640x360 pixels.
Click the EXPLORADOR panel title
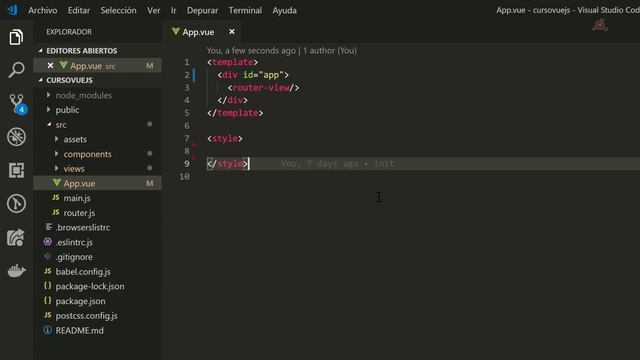click(x=69, y=32)
